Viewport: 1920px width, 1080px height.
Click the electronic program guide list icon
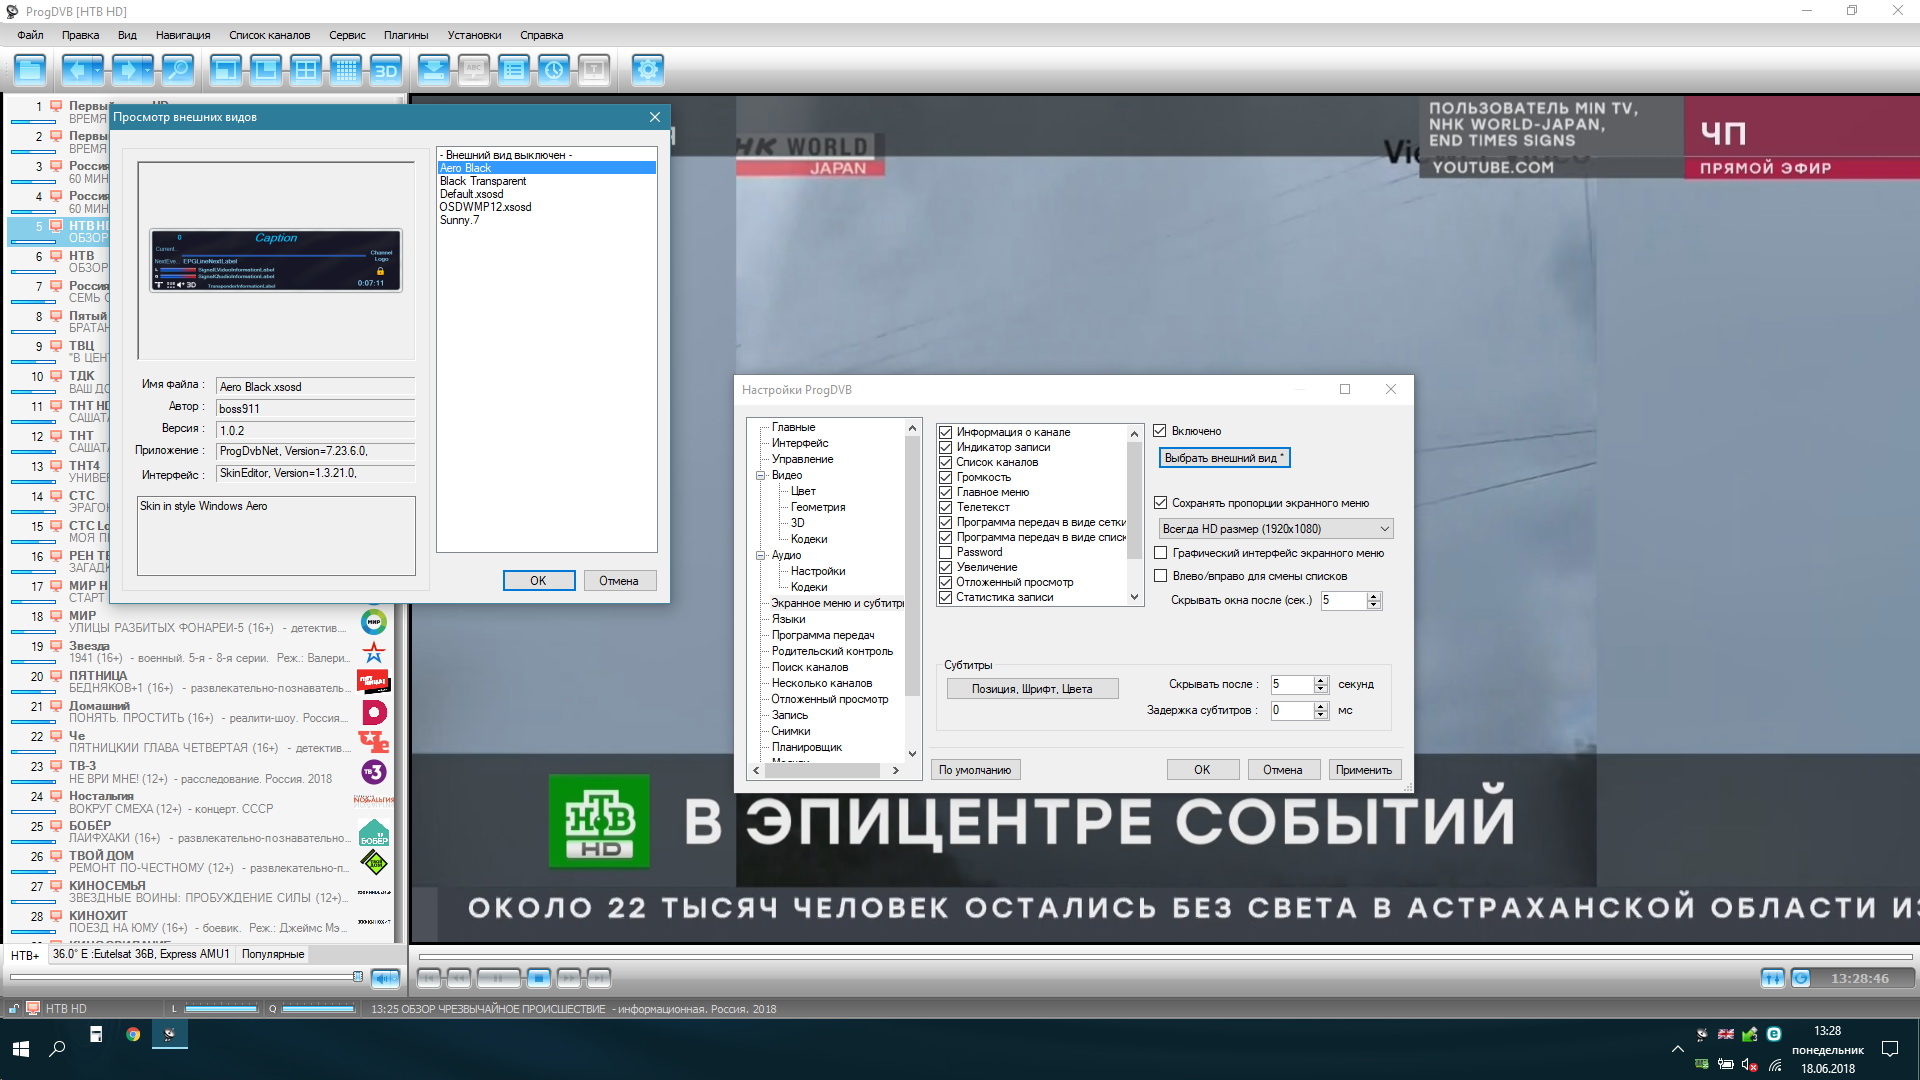click(x=513, y=70)
